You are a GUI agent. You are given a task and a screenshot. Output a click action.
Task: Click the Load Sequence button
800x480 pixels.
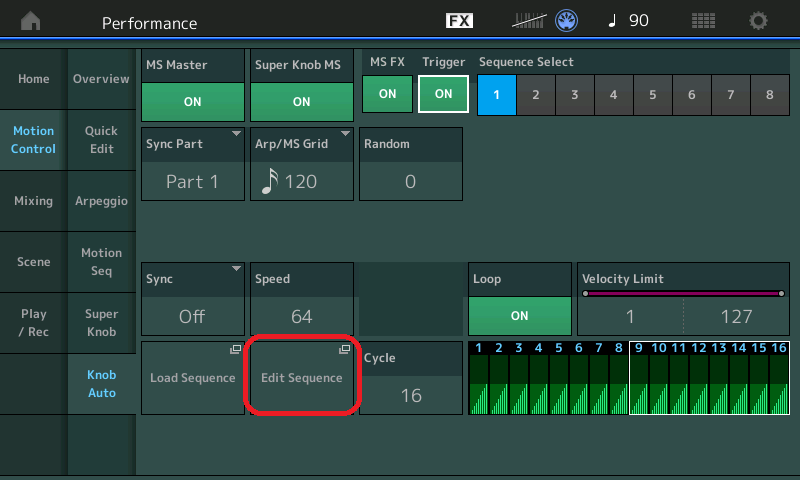pyautogui.click(x=192, y=378)
